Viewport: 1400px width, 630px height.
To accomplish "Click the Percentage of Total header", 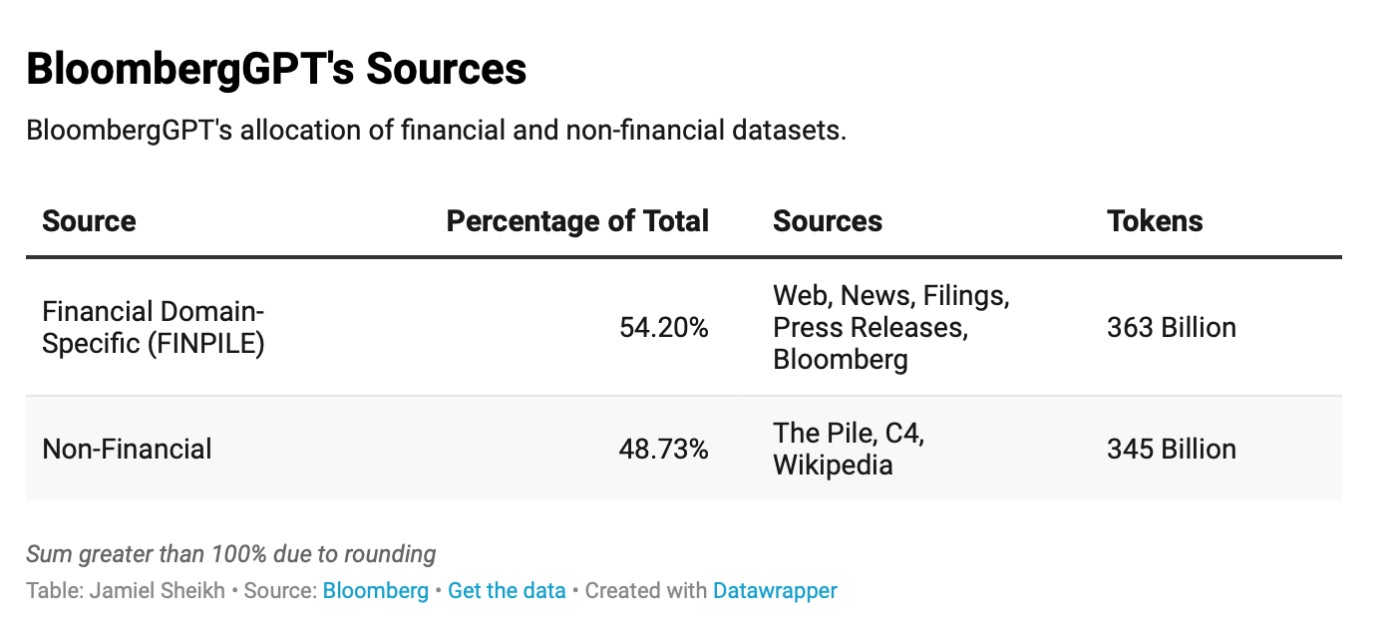I will (577, 221).
